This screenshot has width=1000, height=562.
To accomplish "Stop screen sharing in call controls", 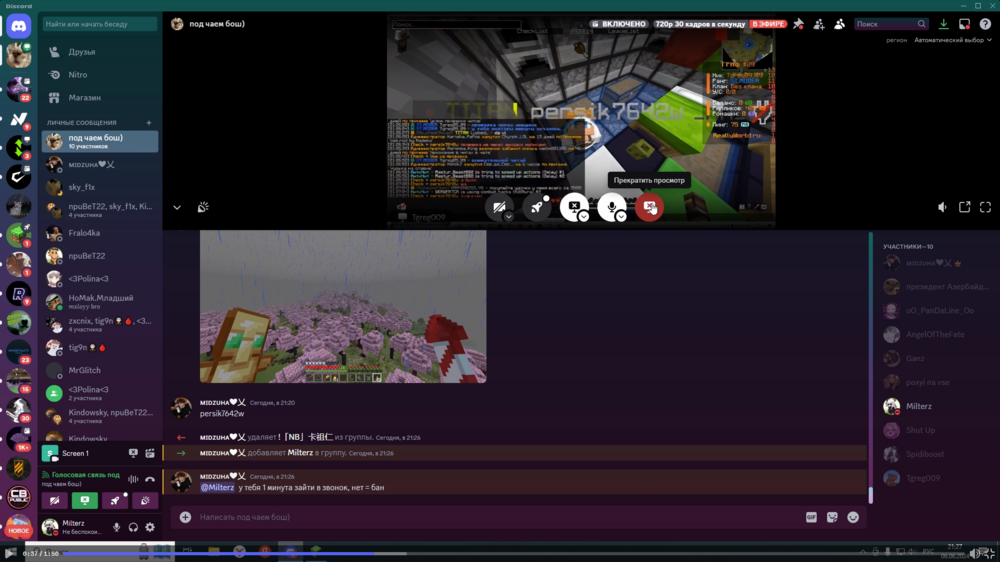I will click(x=574, y=207).
